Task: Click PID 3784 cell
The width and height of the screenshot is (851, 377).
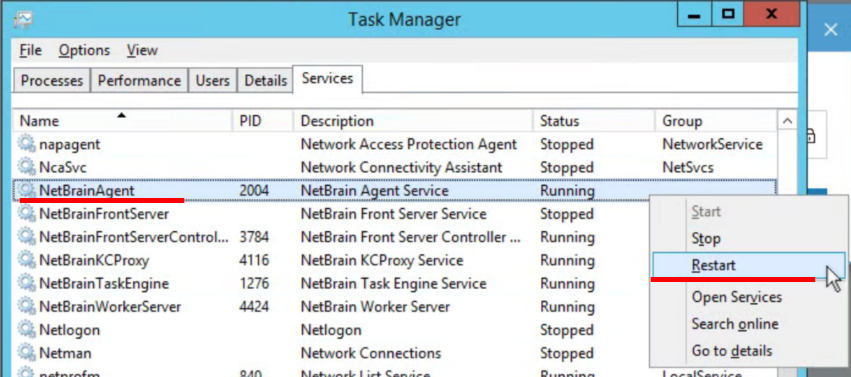Action: (x=254, y=237)
